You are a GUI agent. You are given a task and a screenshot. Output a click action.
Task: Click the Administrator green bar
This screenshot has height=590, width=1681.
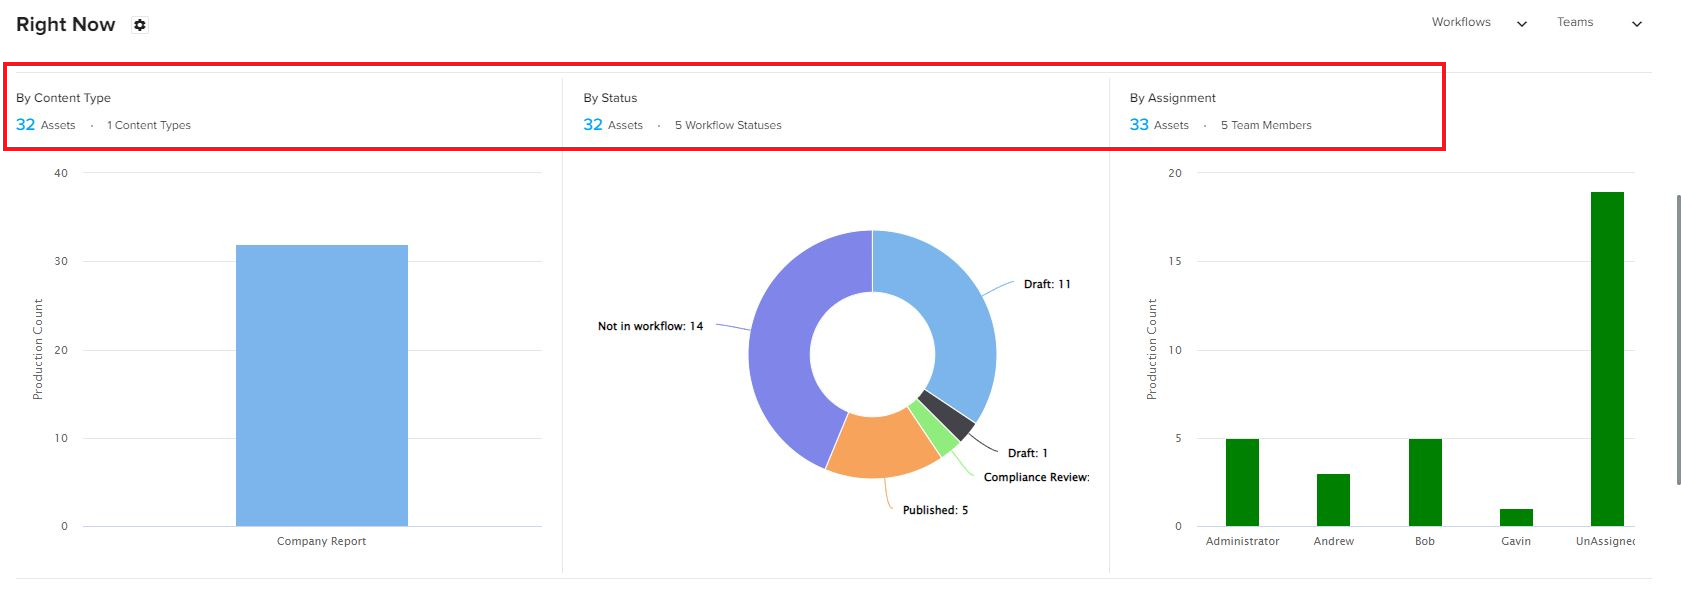click(1242, 482)
